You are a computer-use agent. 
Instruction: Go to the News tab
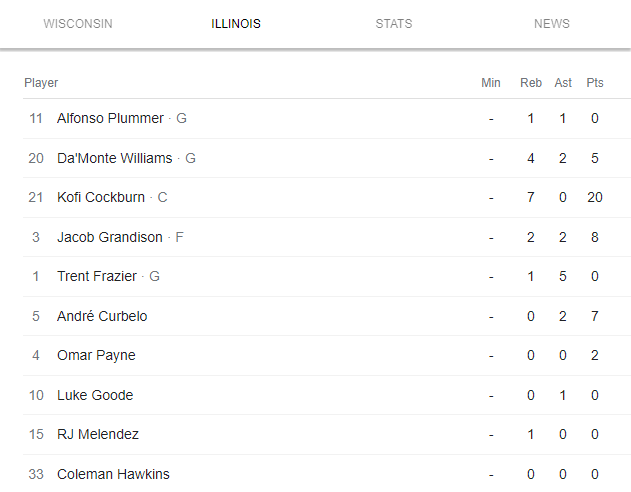[x=552, y=24]
